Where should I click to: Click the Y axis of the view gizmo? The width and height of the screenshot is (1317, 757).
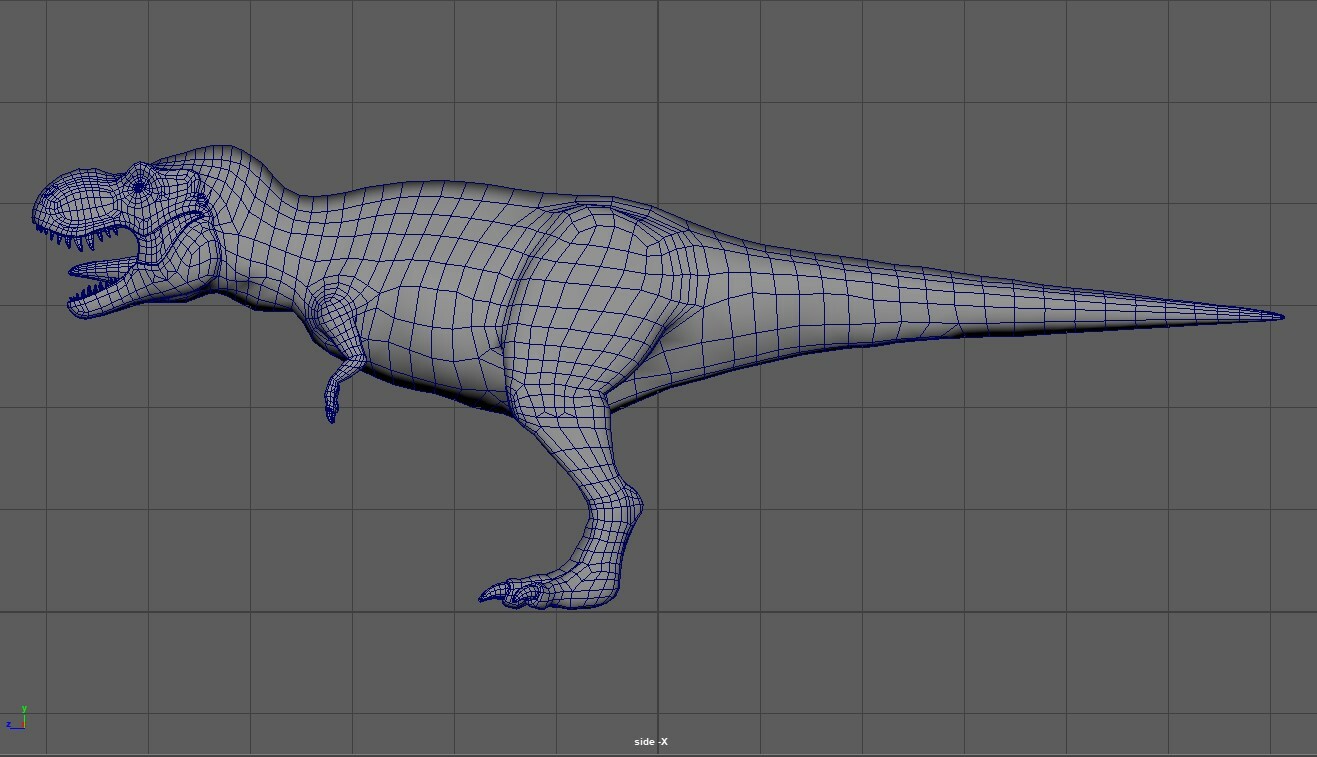(x=24, y=719)
